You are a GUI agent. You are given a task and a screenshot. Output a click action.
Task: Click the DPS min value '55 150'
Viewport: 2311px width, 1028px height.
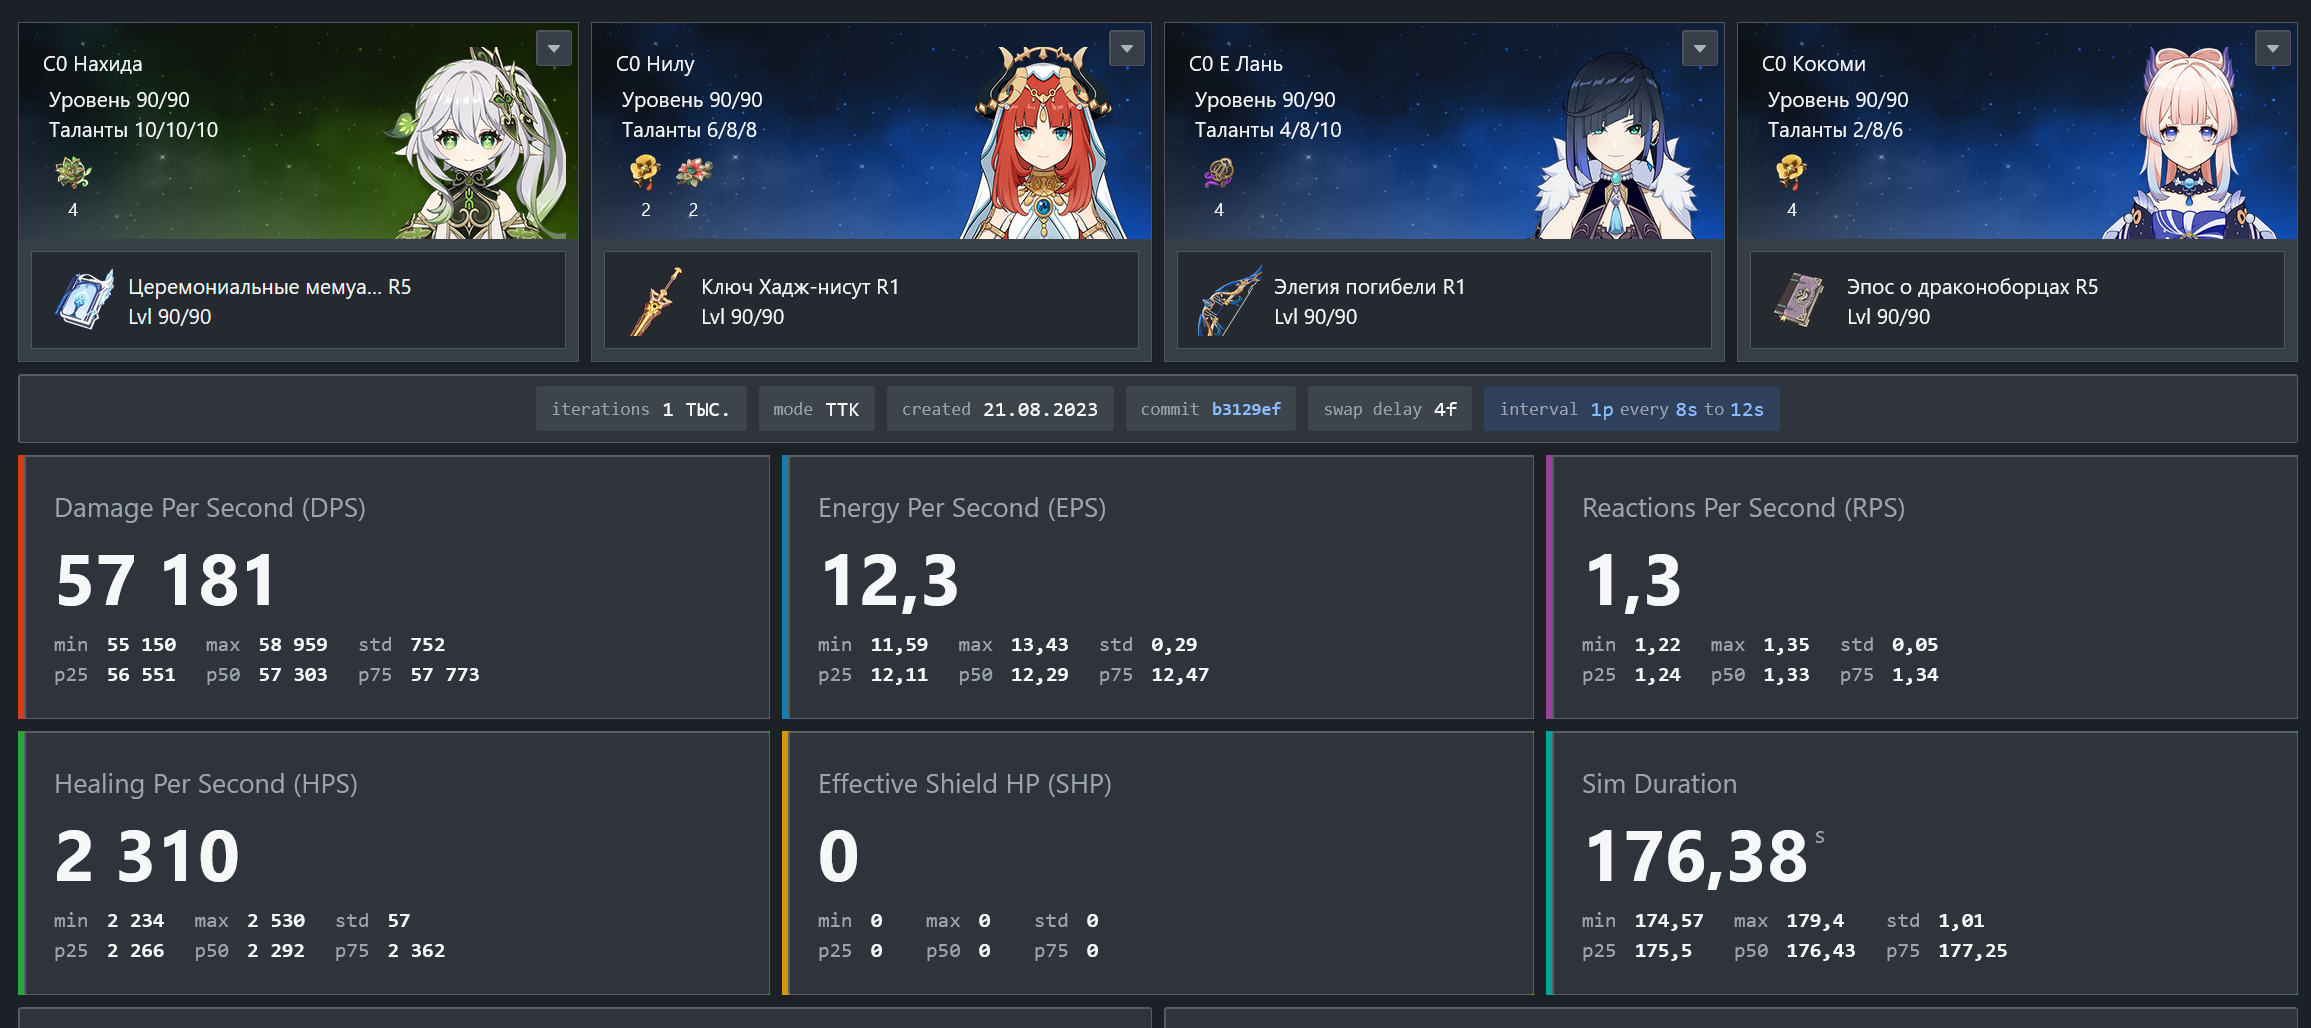coord(141,645)
